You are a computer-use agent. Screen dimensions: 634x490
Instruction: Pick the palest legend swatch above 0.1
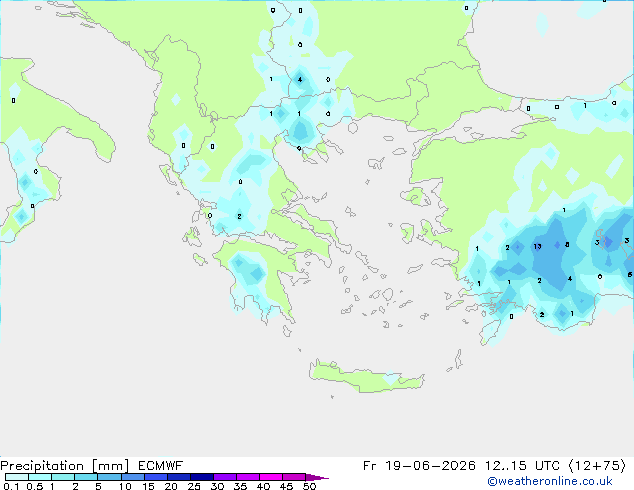(17, 477)
